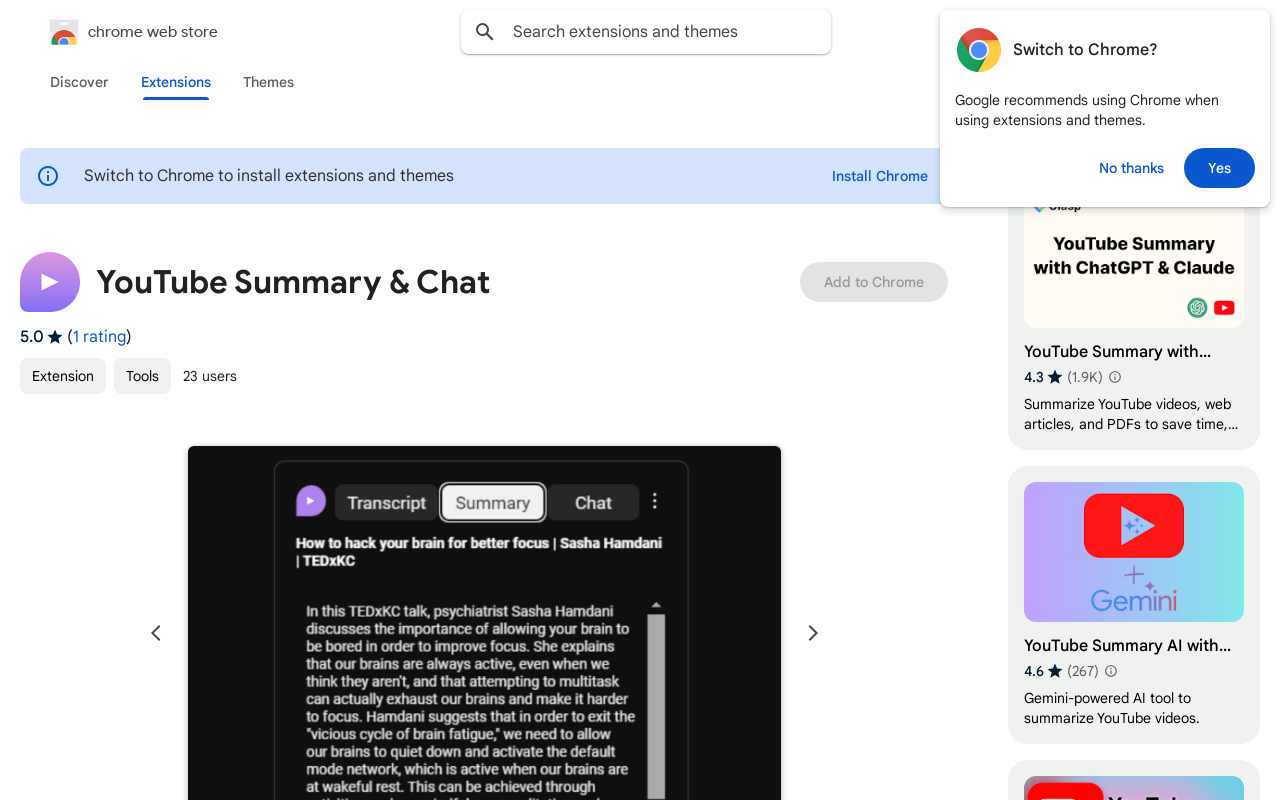The image size is (1280, 800).
Task: Click the blue info icon in the banner
Action: pyautogui.click(x=47, y=175)
